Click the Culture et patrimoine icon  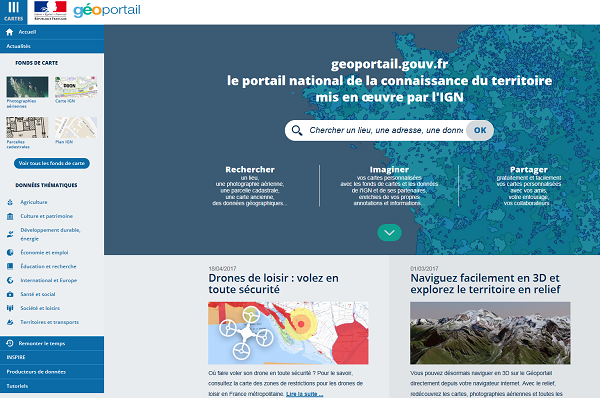pyautogui.click(x=10, y=216)
